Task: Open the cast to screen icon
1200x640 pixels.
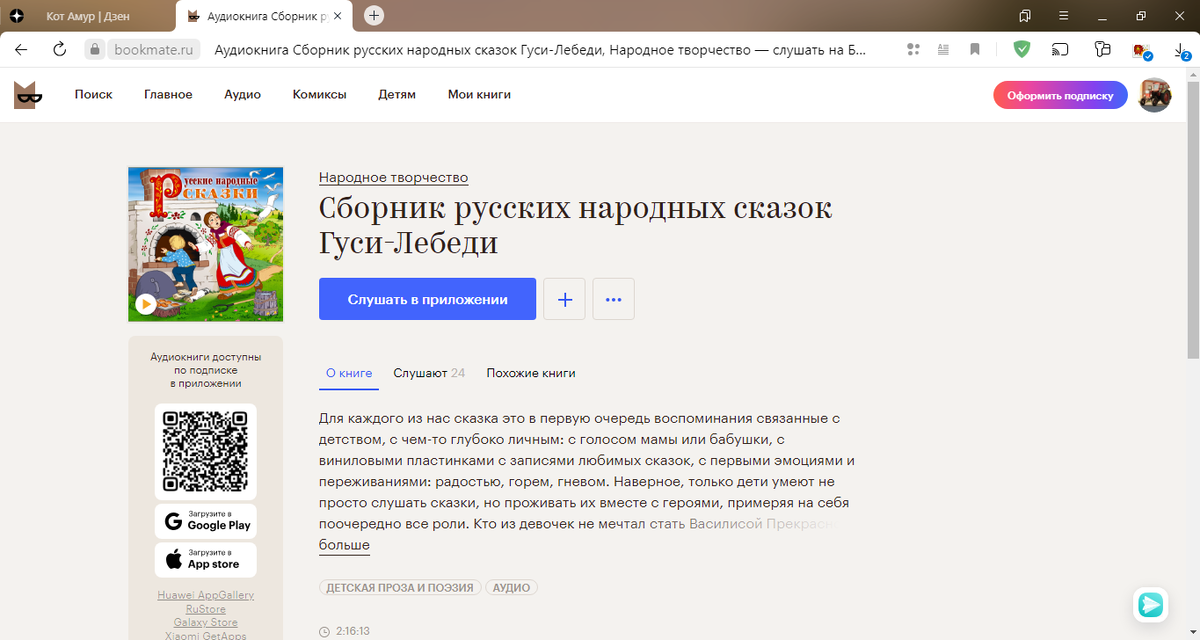Action: (1061, 49)
